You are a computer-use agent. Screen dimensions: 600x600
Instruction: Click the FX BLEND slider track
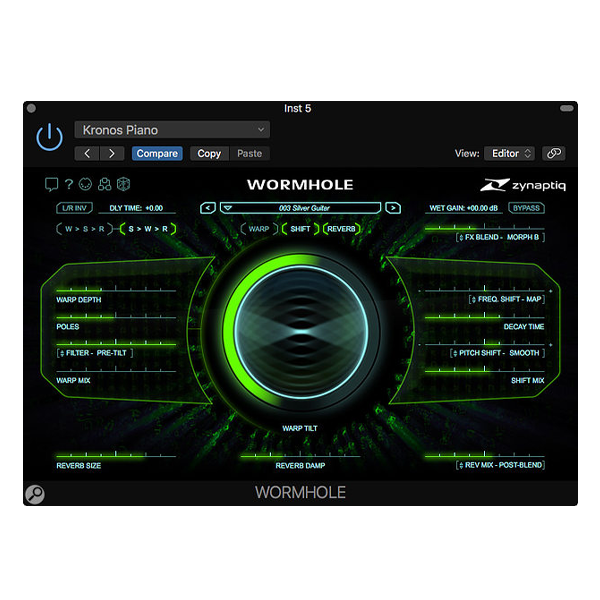484,228
